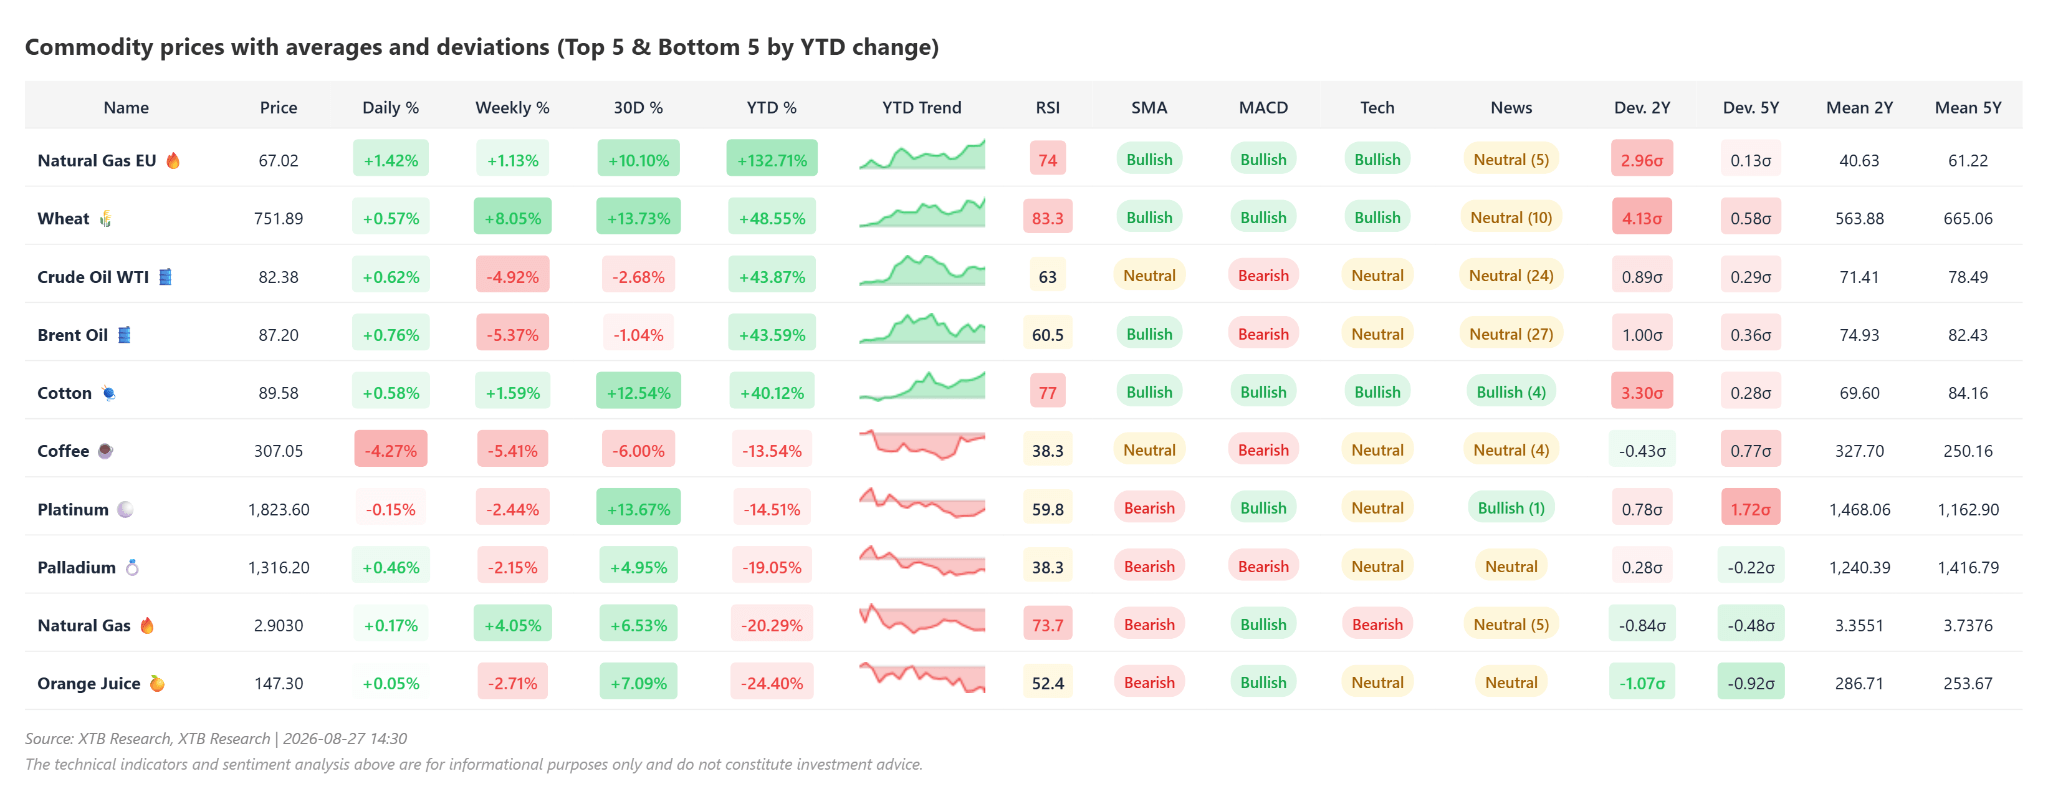Viewport: 2048px width, 799px height.
Task: Sort by the RSI column header
Action: [x=1048, y=107]
